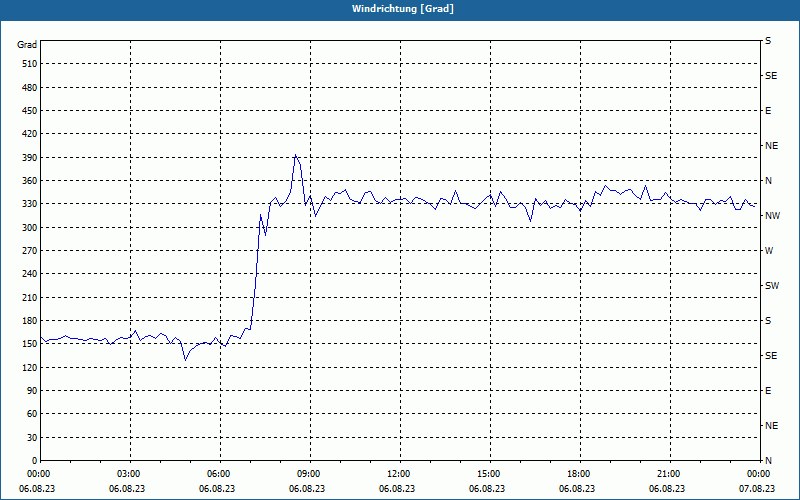This screenshot has width=800, height=500.
Task: Click the 300 y-axis value
Action: pyautogui.click(x=30, y=228)
